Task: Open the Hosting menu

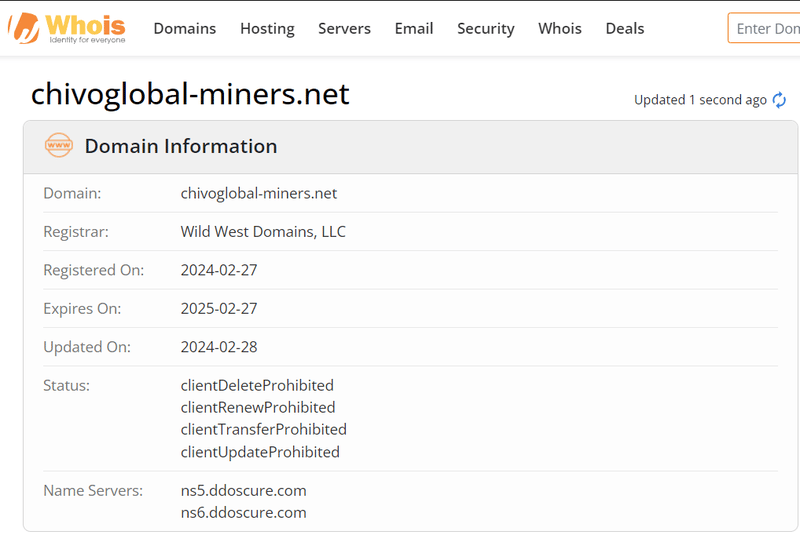Action: (267, 29)
